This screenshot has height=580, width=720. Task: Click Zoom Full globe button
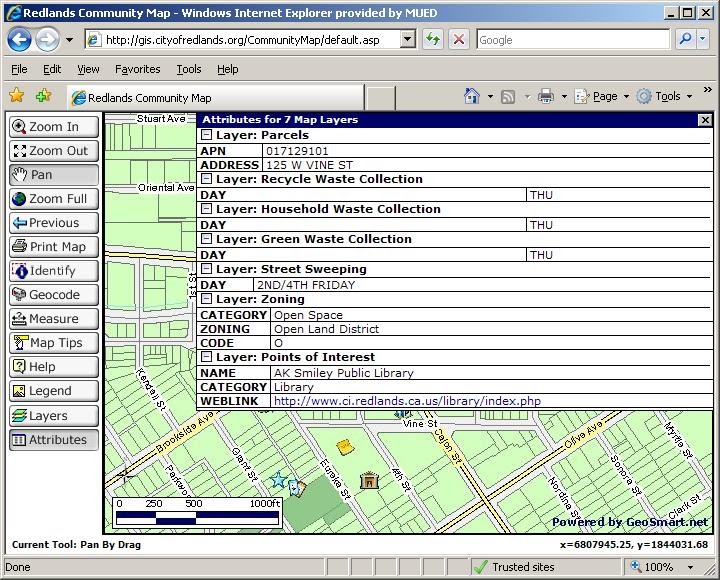[54, 199]
